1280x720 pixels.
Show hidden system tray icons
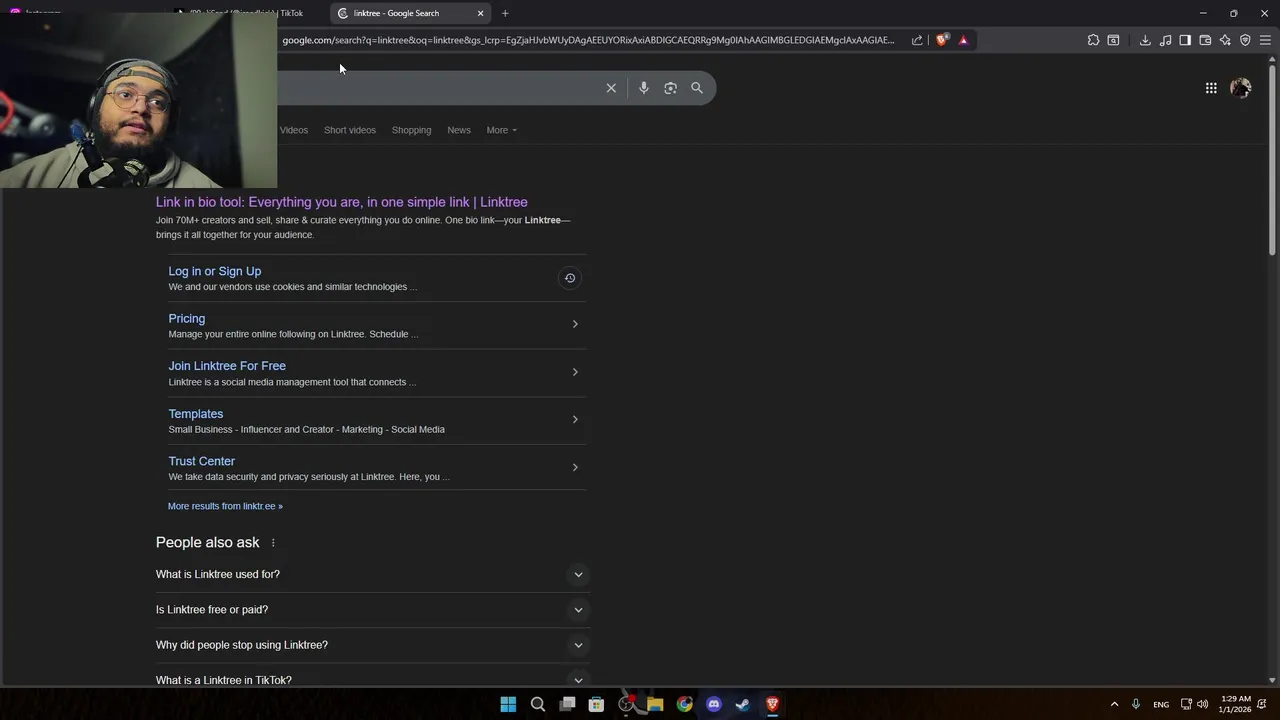click(1114, 704)
